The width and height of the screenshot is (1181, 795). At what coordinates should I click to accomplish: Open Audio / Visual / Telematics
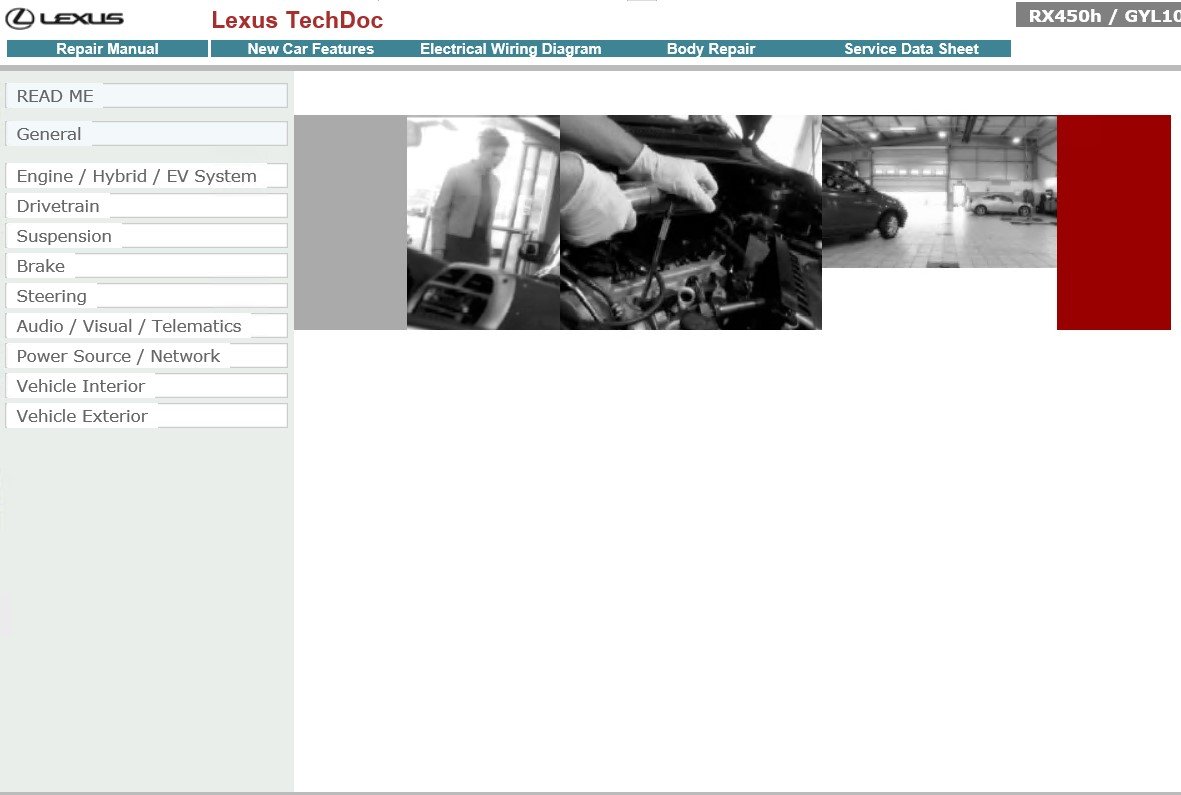click(129, 326)
